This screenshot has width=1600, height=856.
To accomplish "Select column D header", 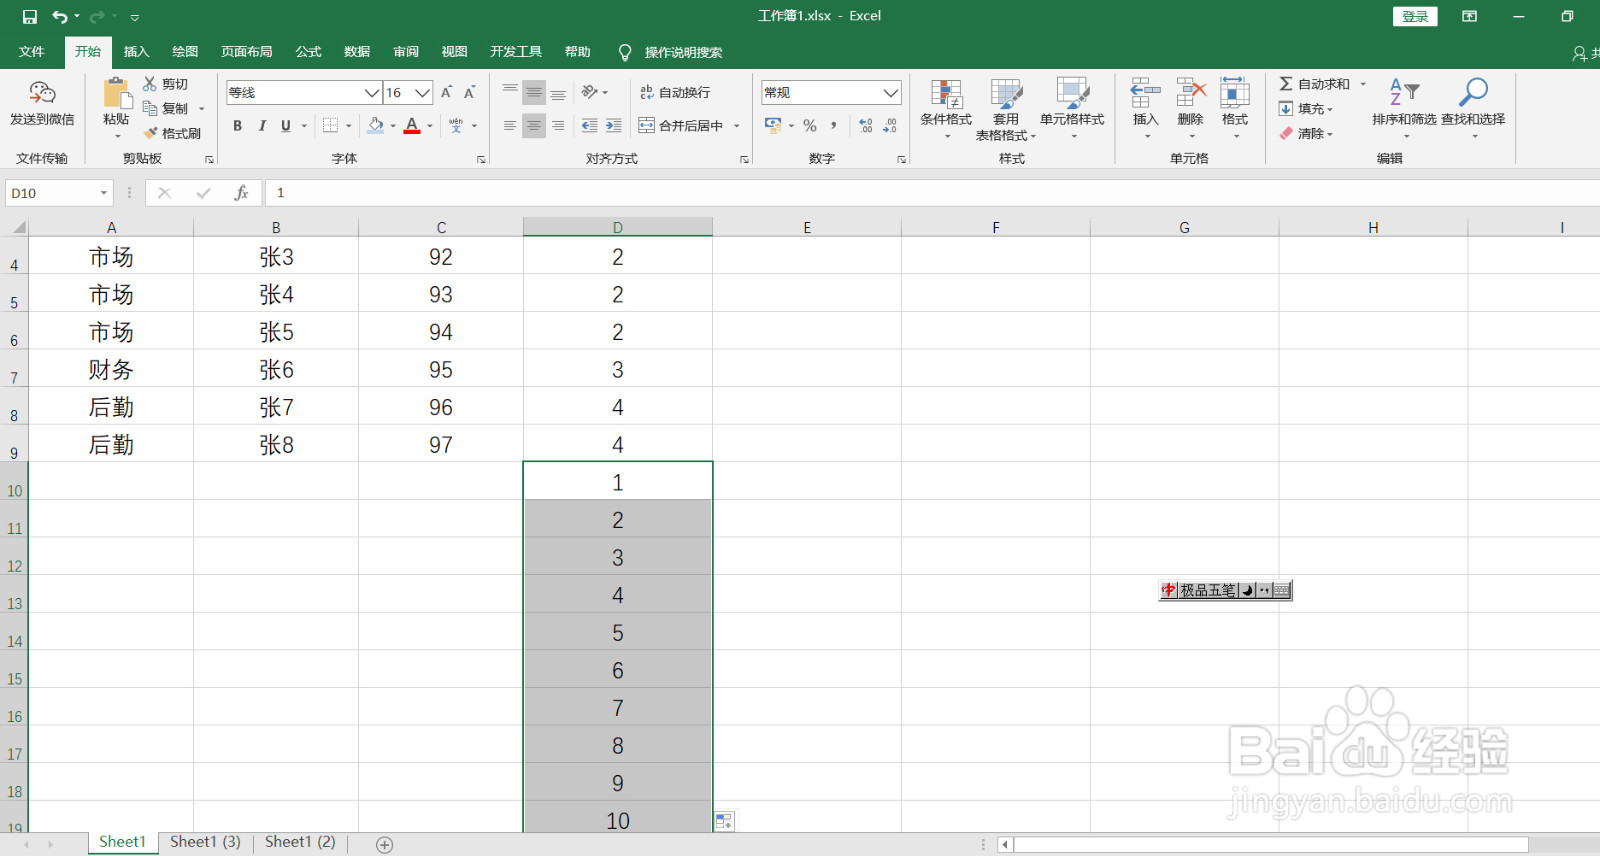I will point(618,227).
